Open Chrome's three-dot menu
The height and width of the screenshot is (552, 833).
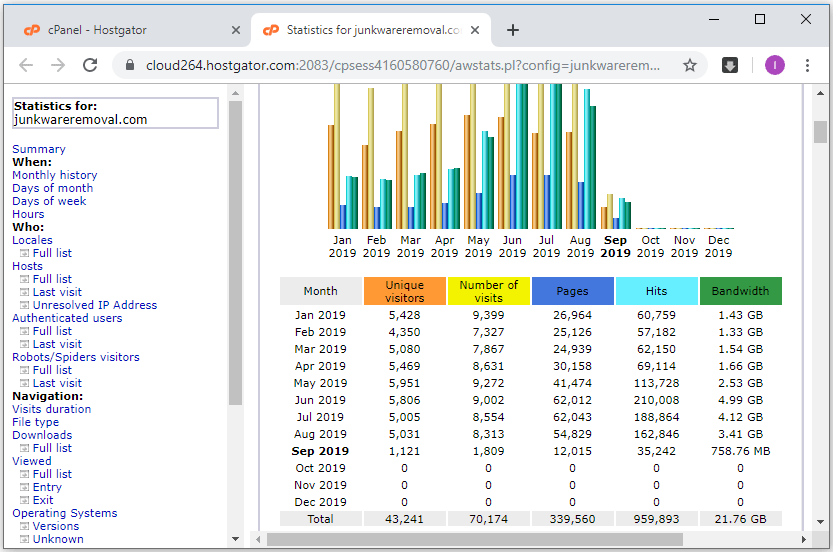coord(809,65)
